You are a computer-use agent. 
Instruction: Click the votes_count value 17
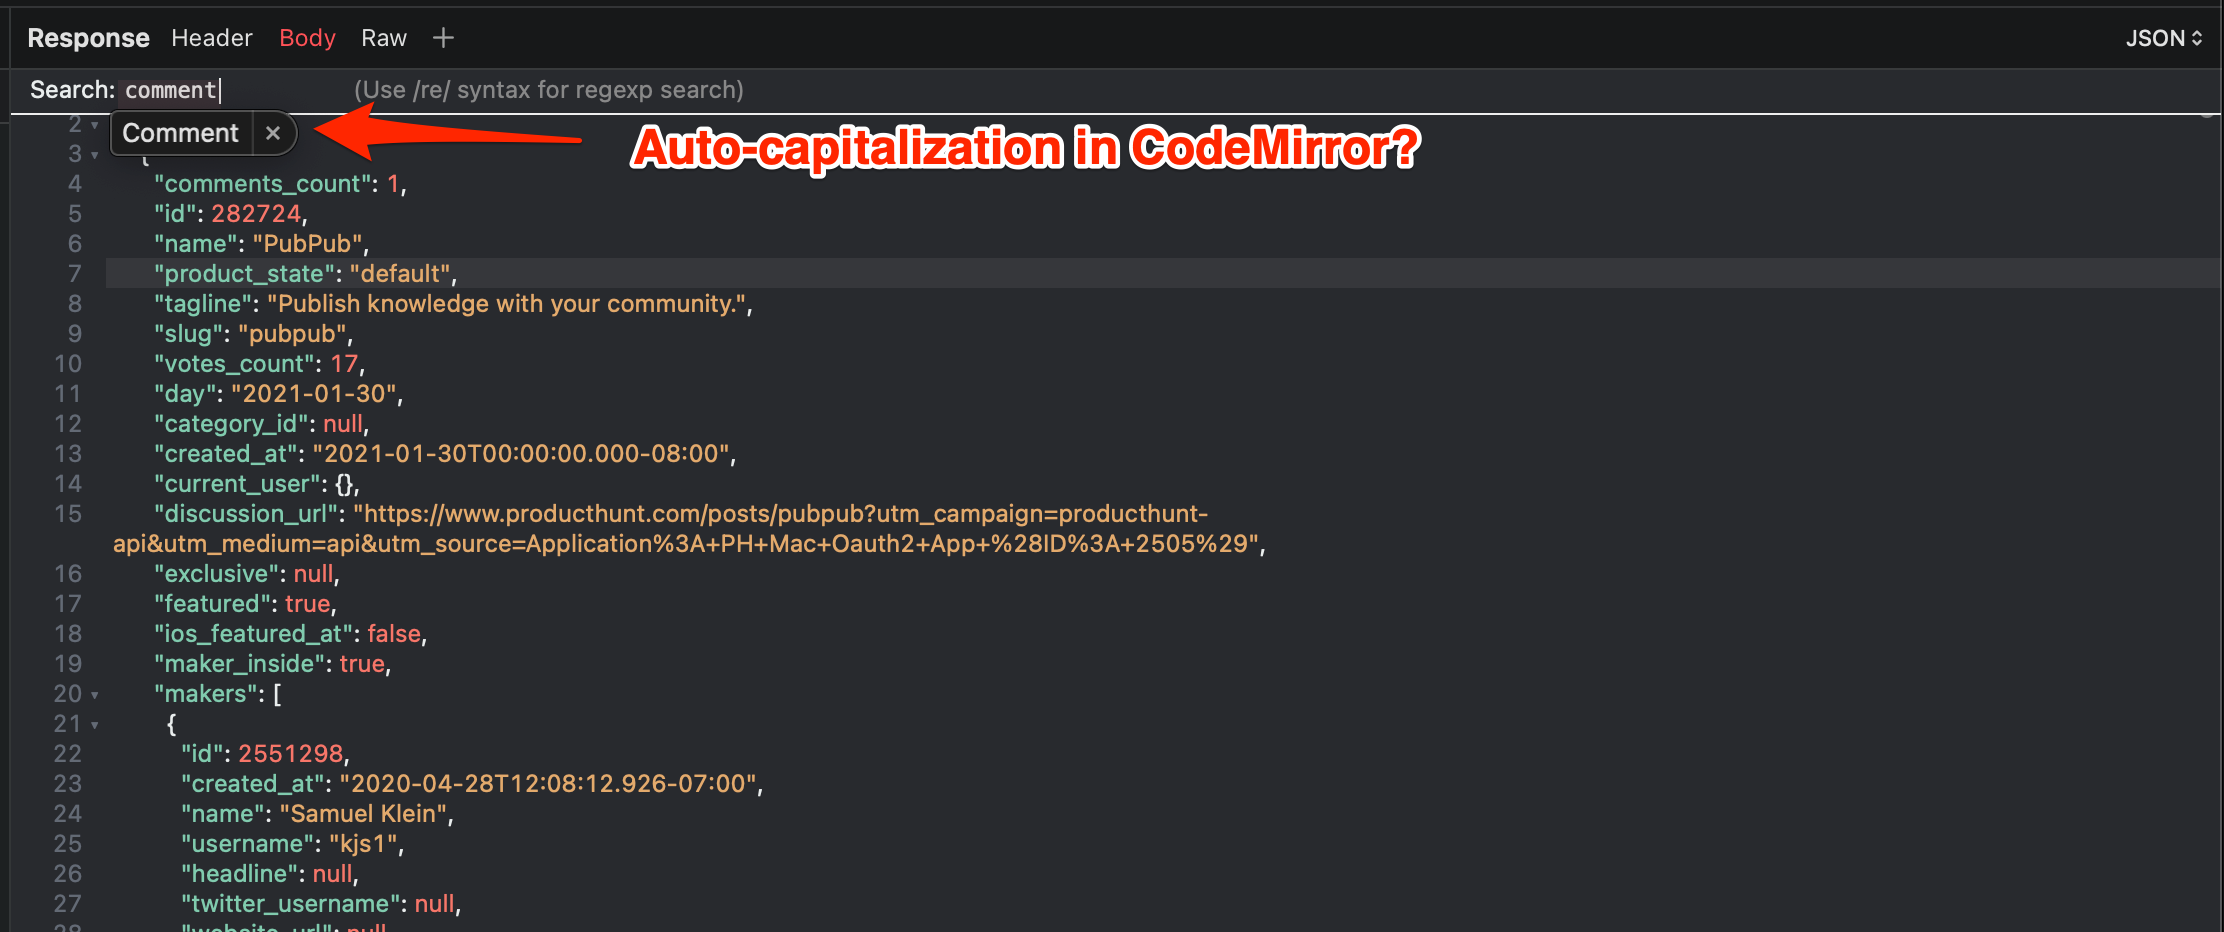[x=344, y=363]
